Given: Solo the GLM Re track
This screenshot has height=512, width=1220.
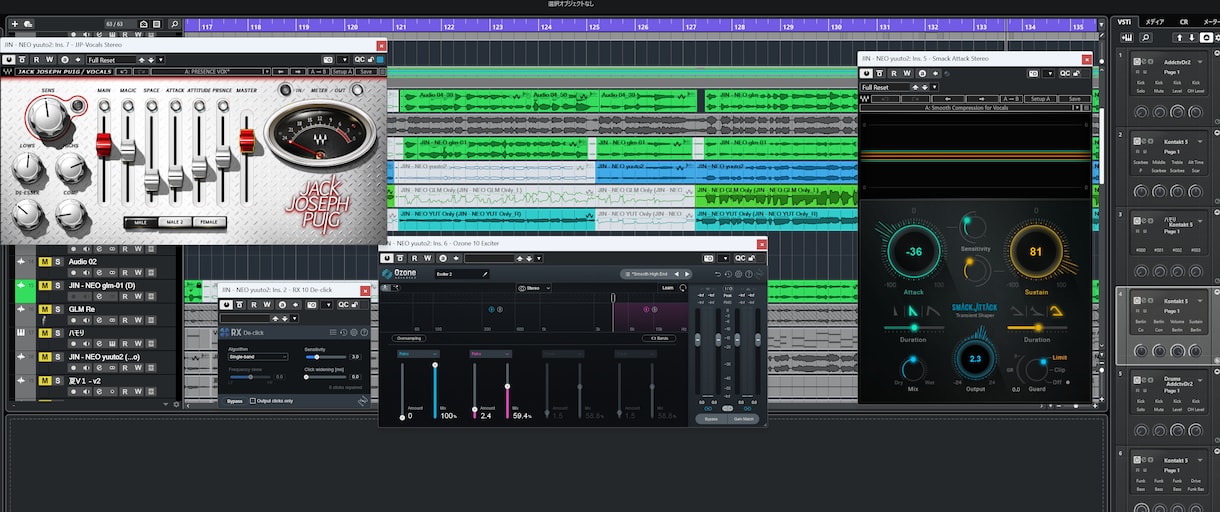Looking at the screenshot, I should click(x=57, y=309).
